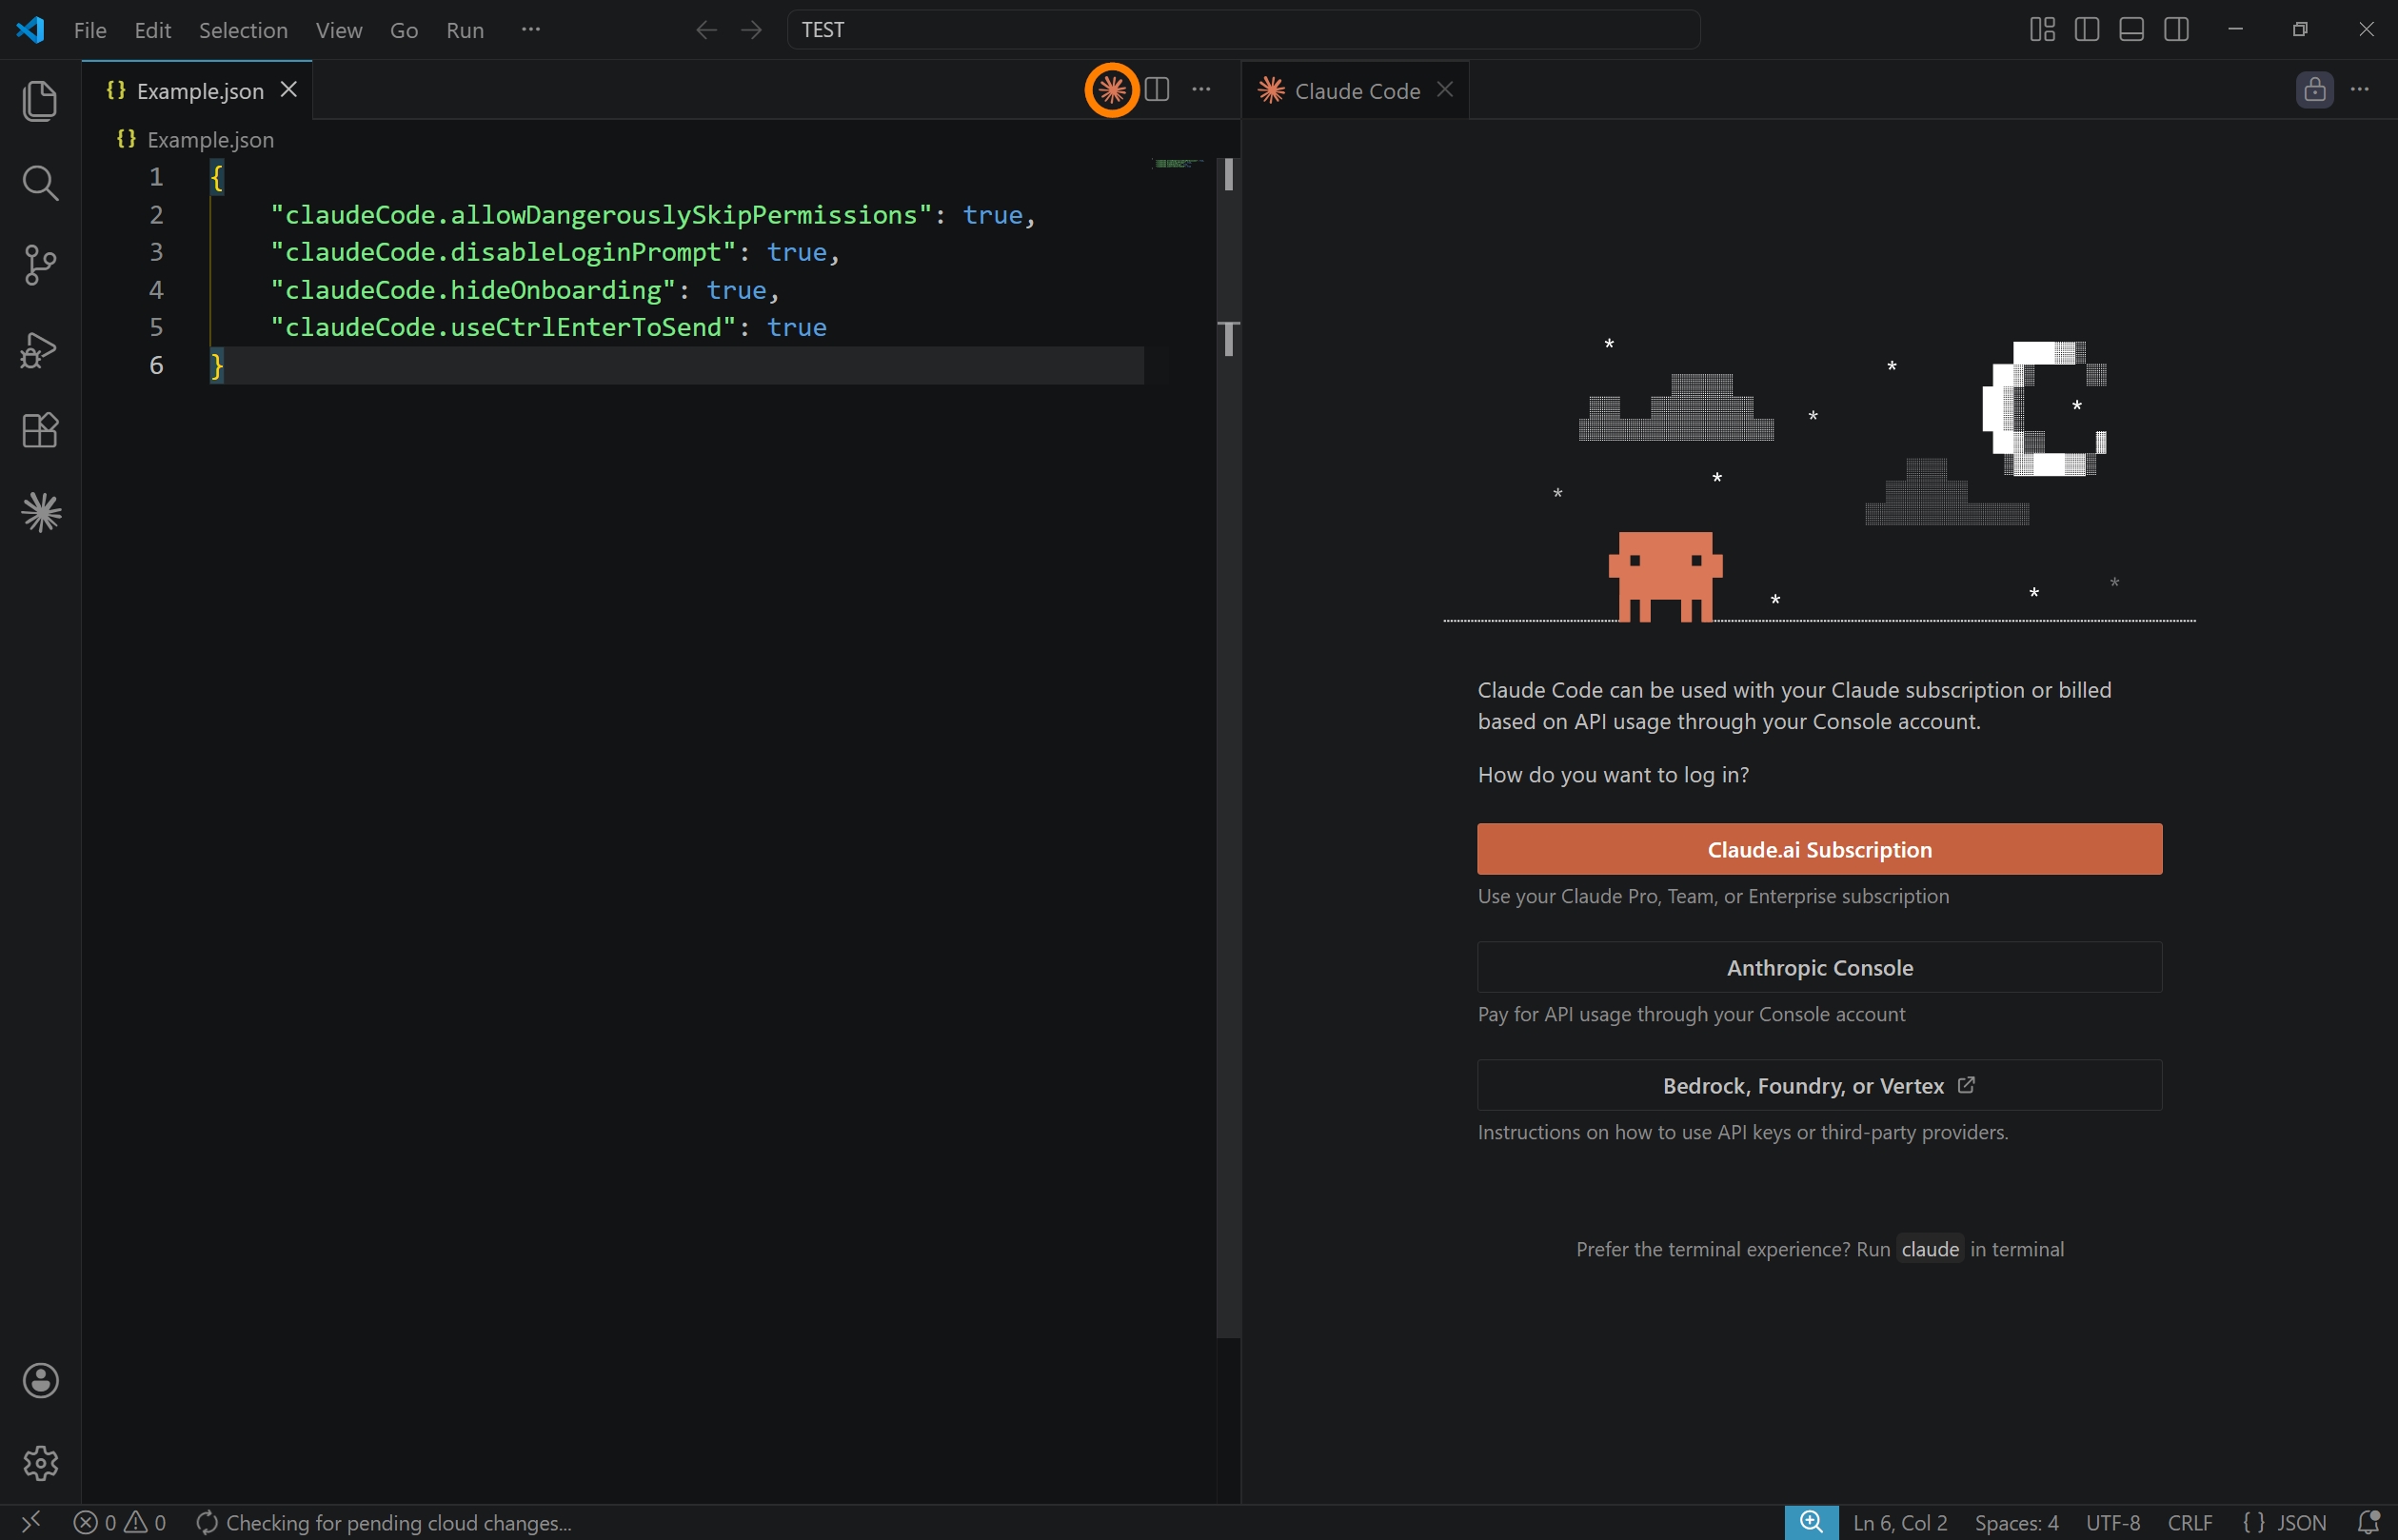
Task: Choose Anthropic Console login
Action: point(1819,967)
